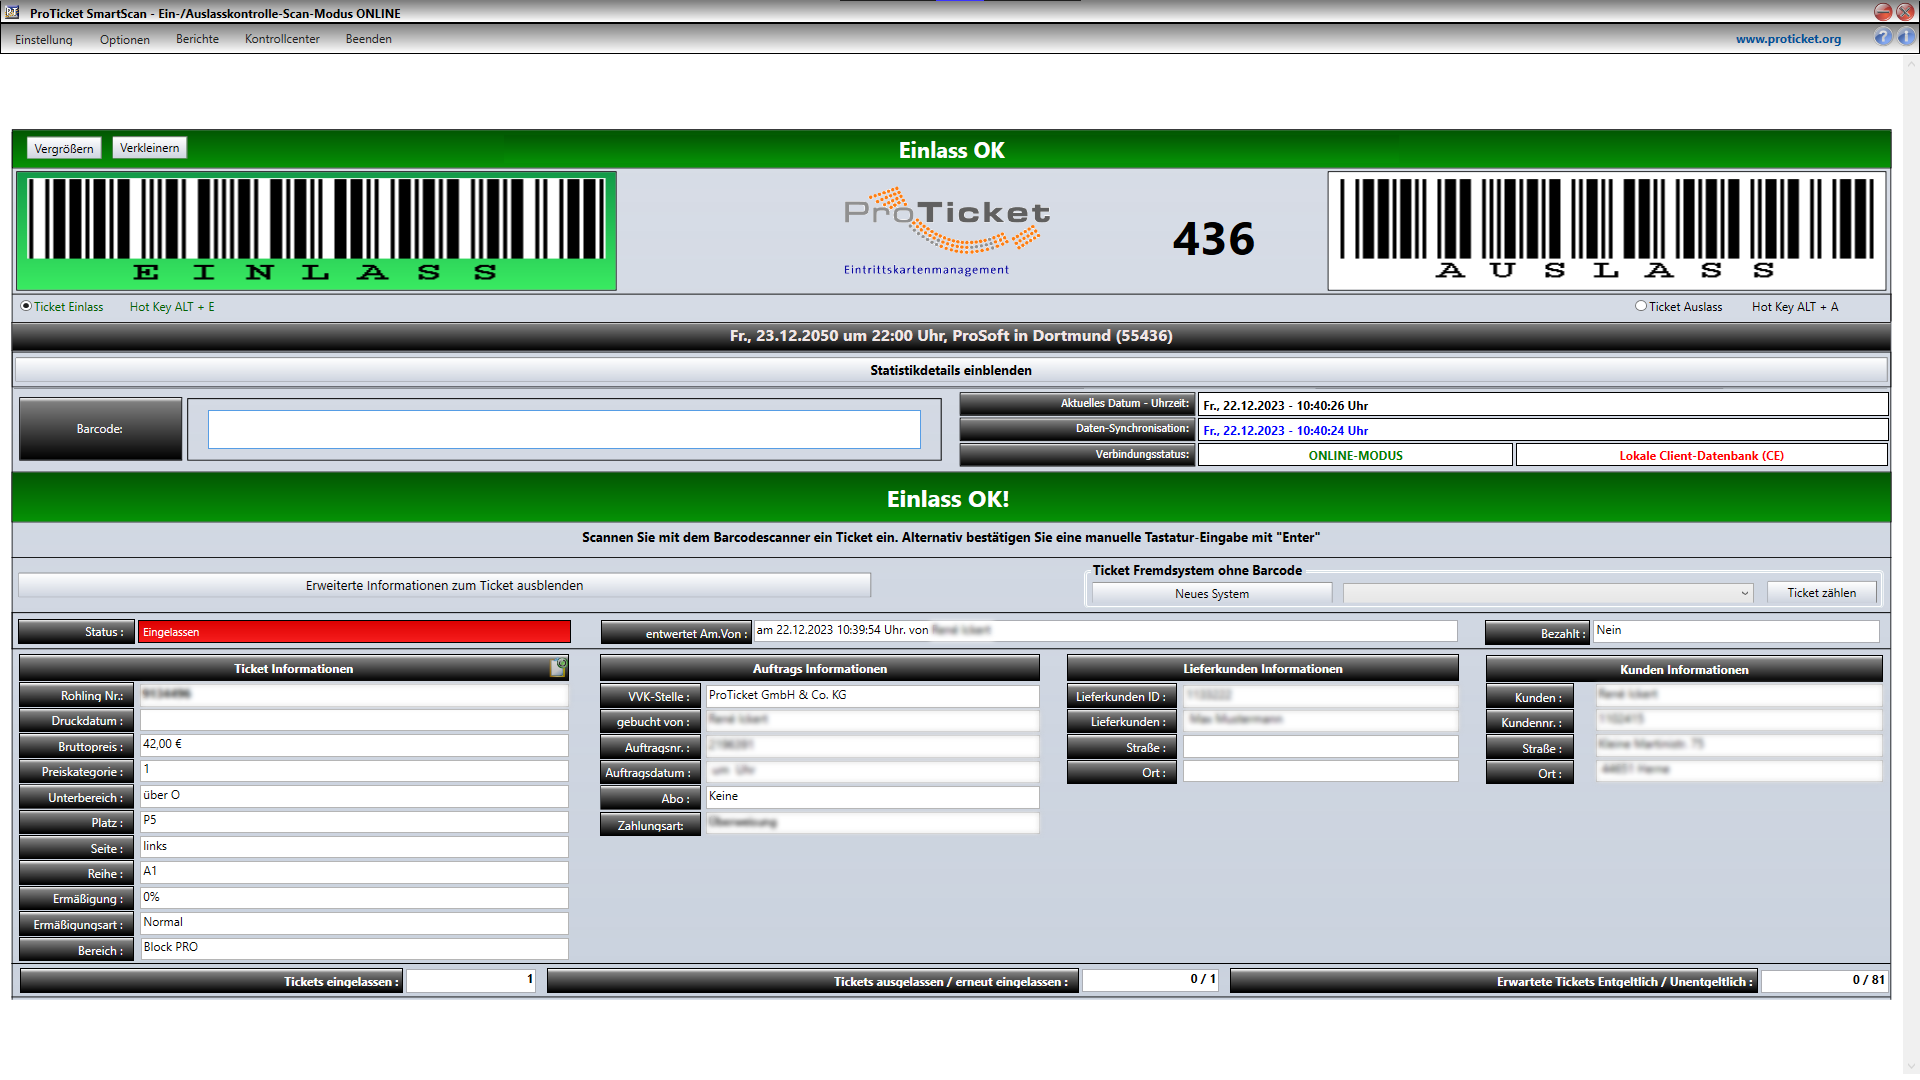The width and height of the screenshot is (1920, 1080).
Task: Select the Ticket Auslass radio button
Action: tap(1641, 306)
